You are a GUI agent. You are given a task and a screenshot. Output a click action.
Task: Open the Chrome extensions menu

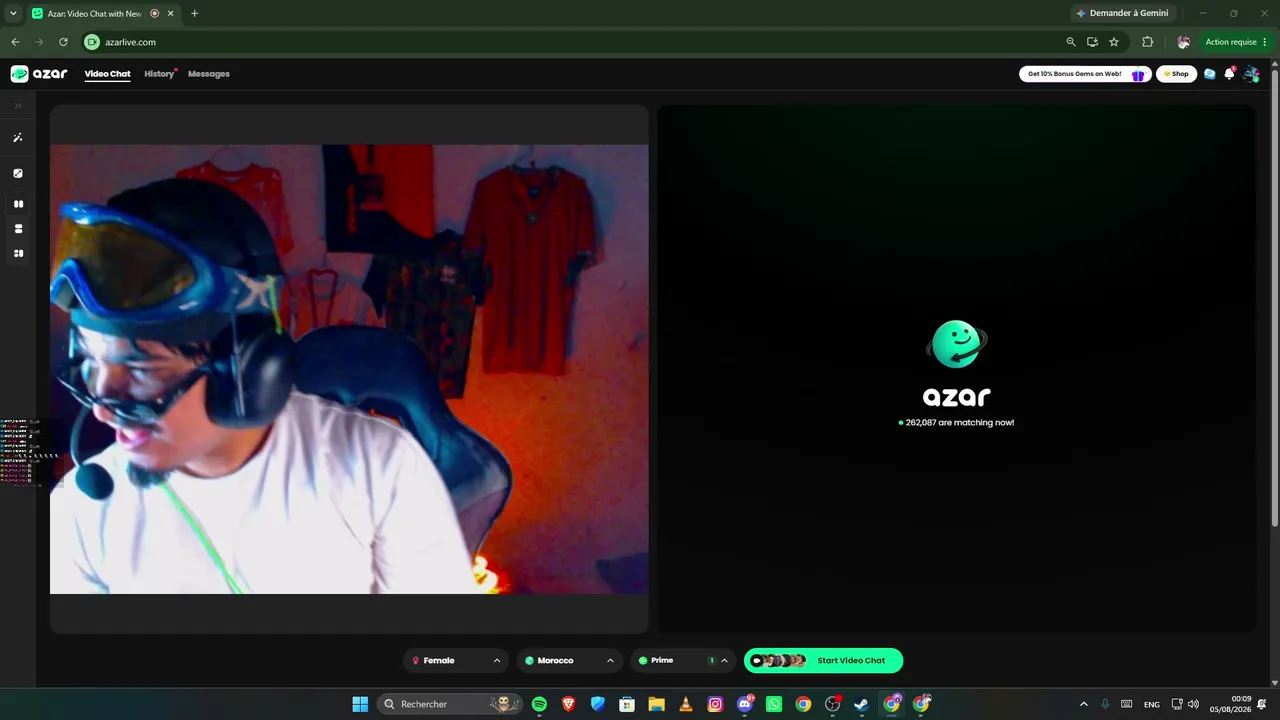tap(1148, 42)
